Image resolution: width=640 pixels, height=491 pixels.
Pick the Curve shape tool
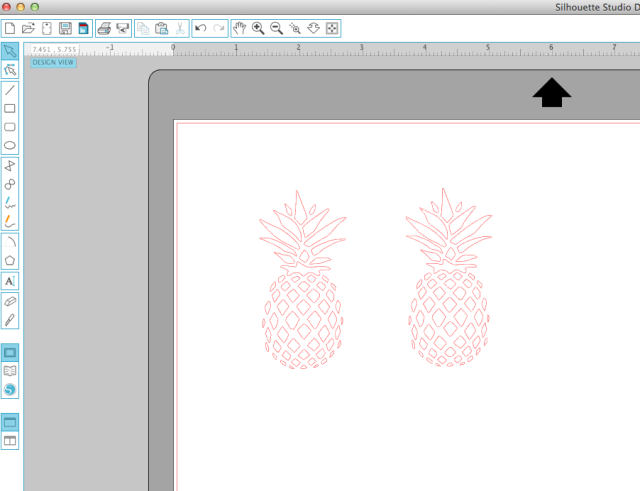pos(10,184)
